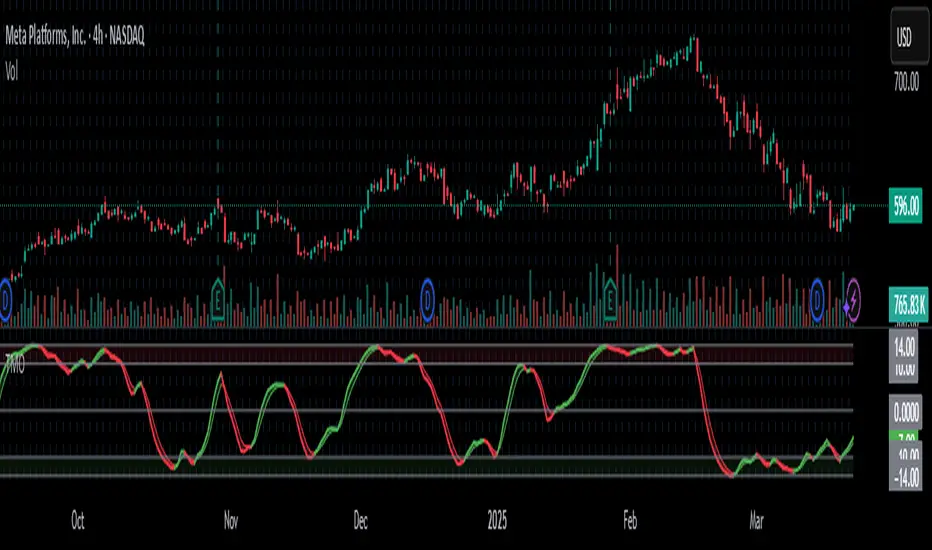Open the dividend marker between Dec and 2025

pyautogui.click(x=427, y=300)
